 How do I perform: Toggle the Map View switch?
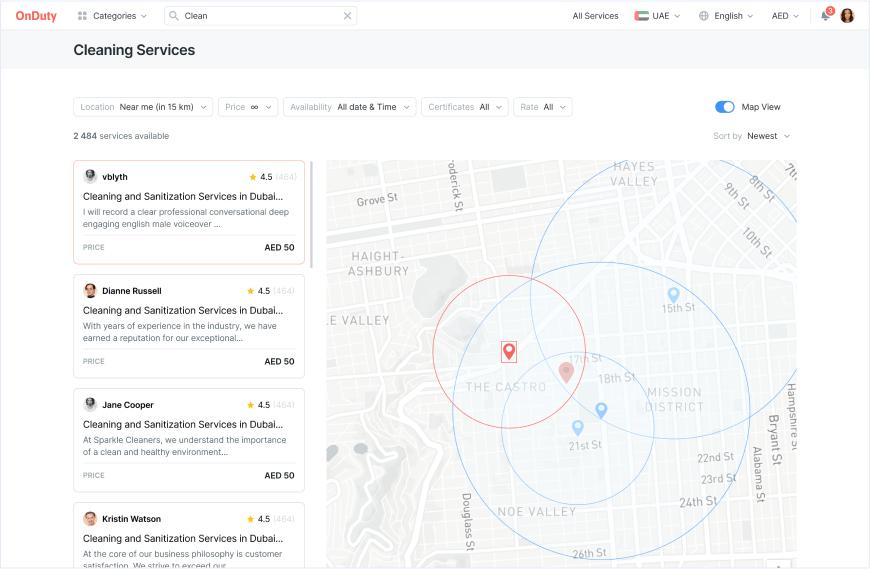tap(725, 106)
